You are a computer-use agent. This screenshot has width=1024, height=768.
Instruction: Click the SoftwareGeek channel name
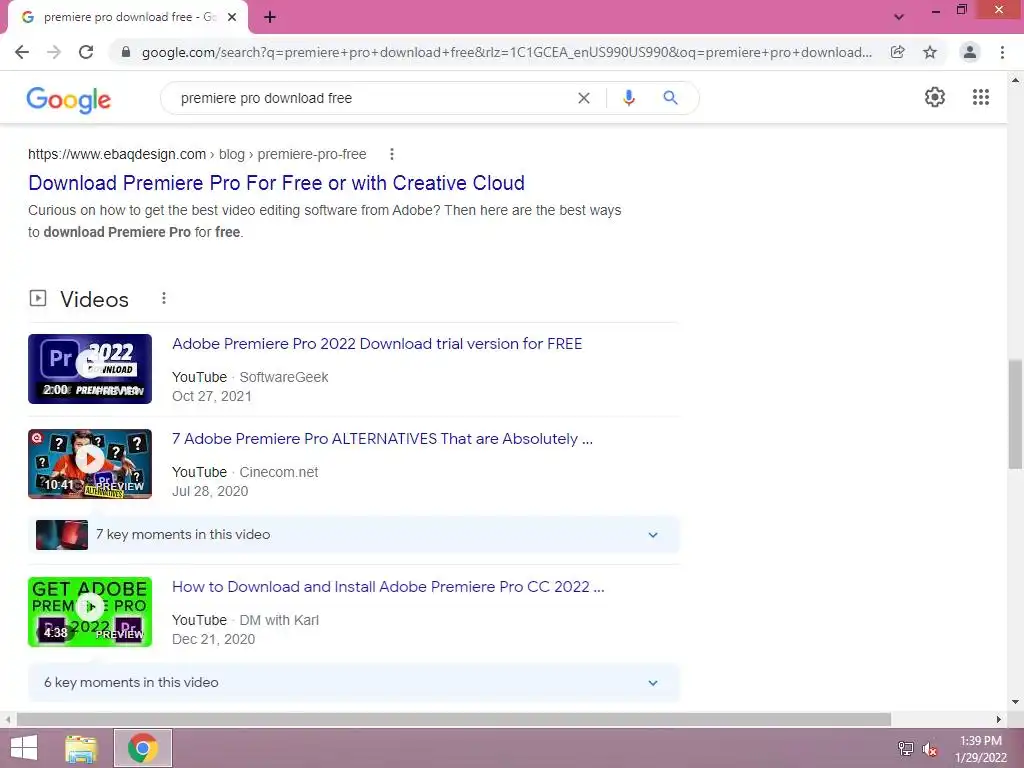click(283, 377)
